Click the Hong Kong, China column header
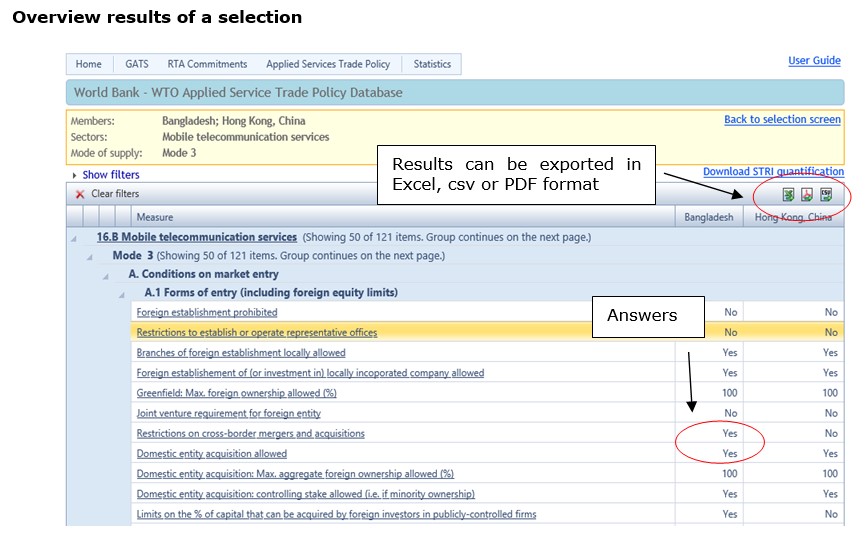The image size is (867, 542). (x=793, y=217)
